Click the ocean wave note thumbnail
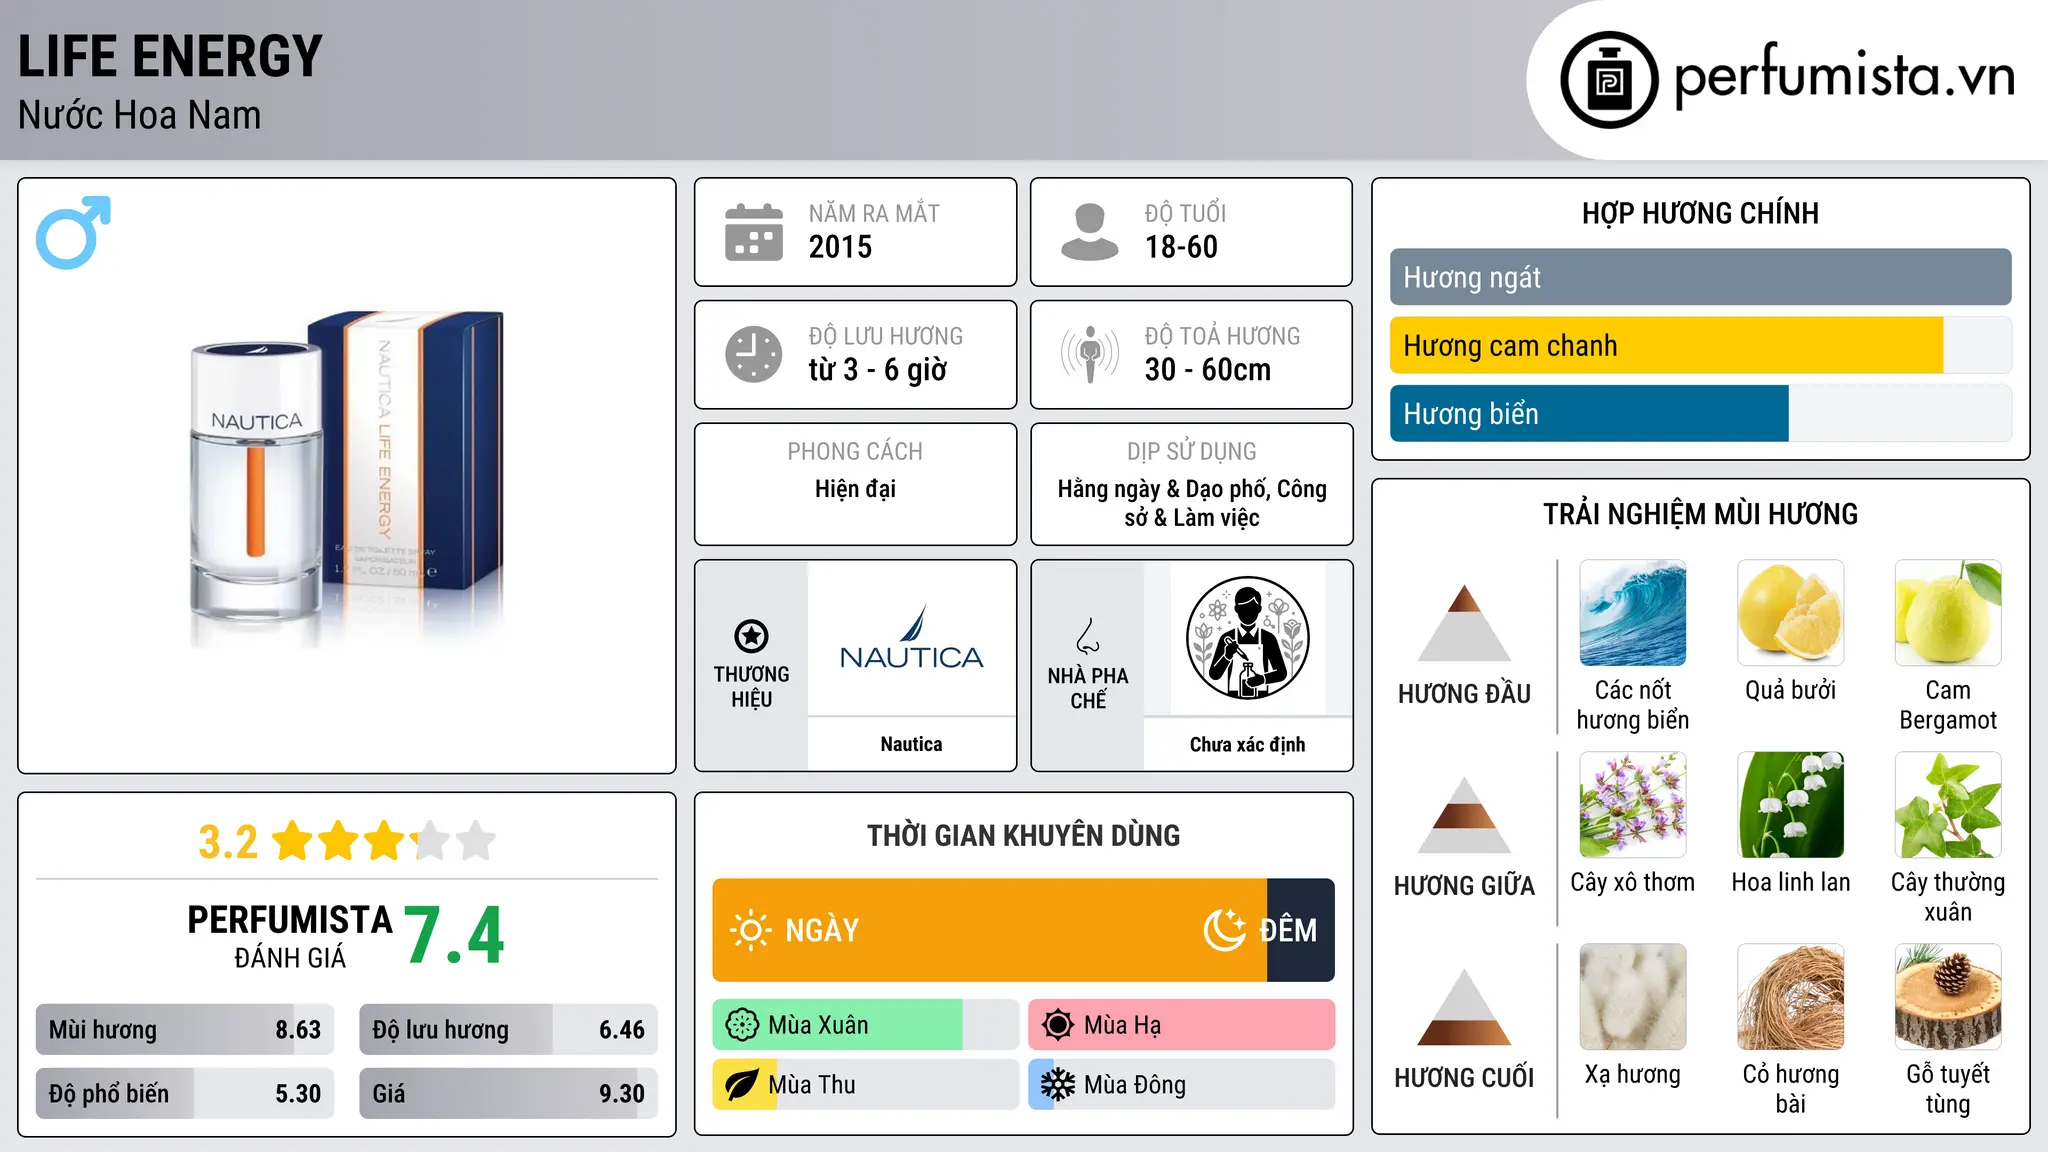 (x=1633, y=613)
